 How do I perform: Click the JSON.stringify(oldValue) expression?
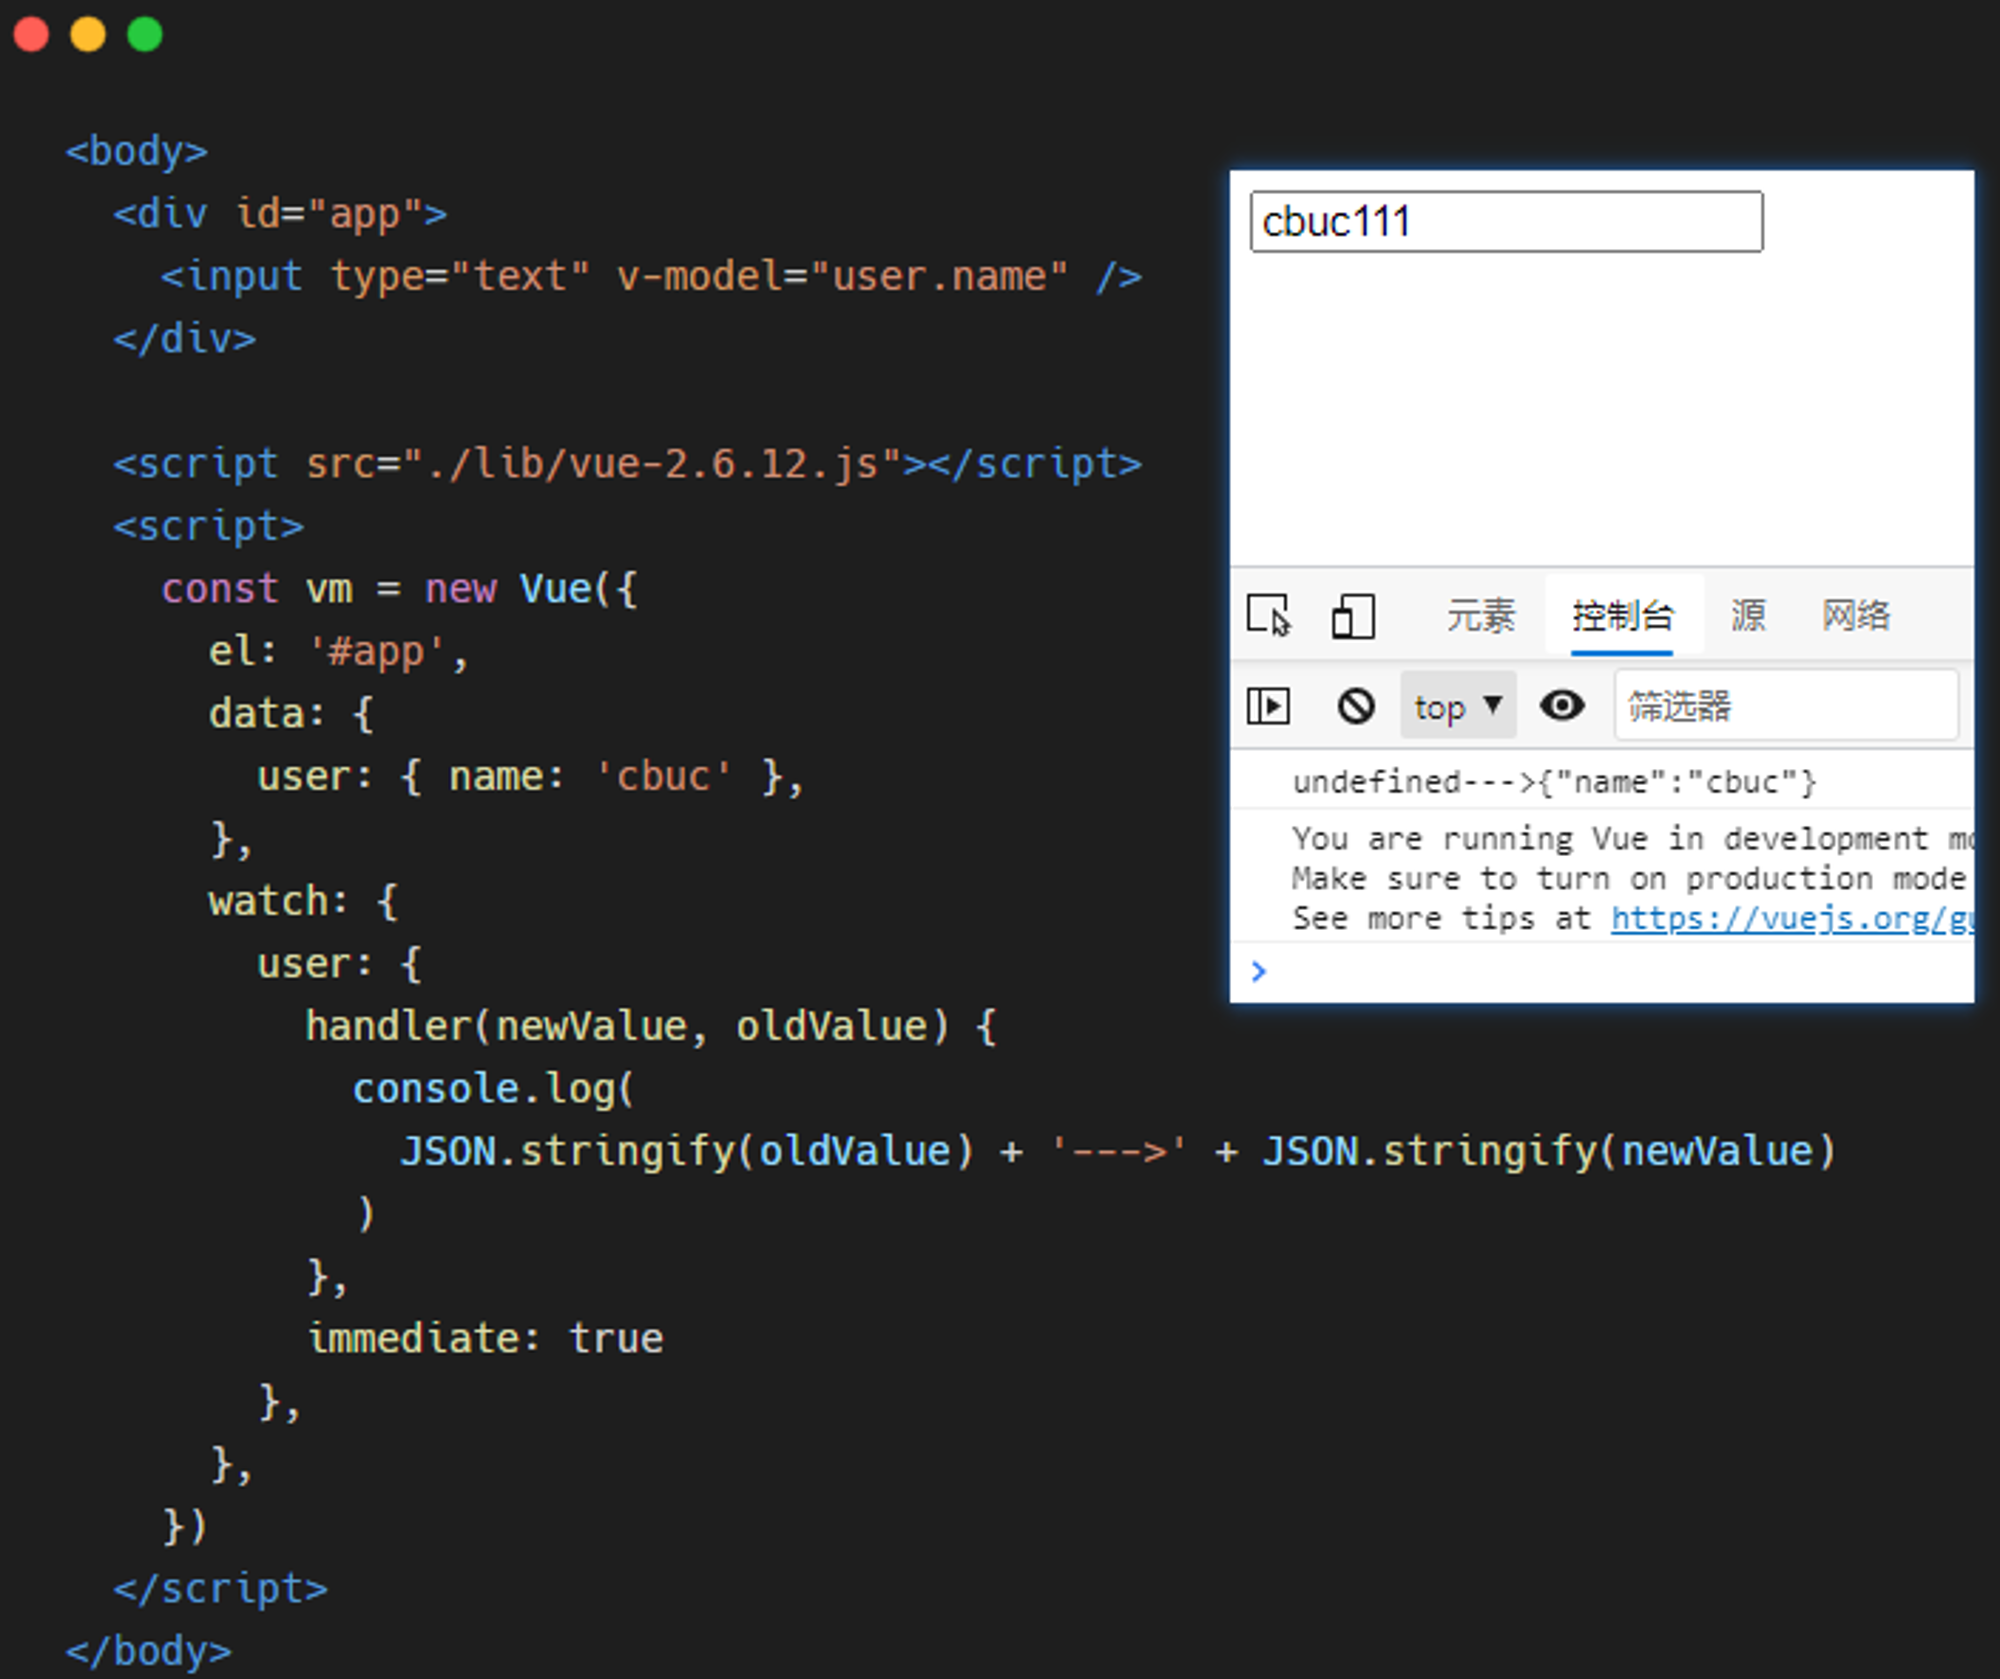687,1151
